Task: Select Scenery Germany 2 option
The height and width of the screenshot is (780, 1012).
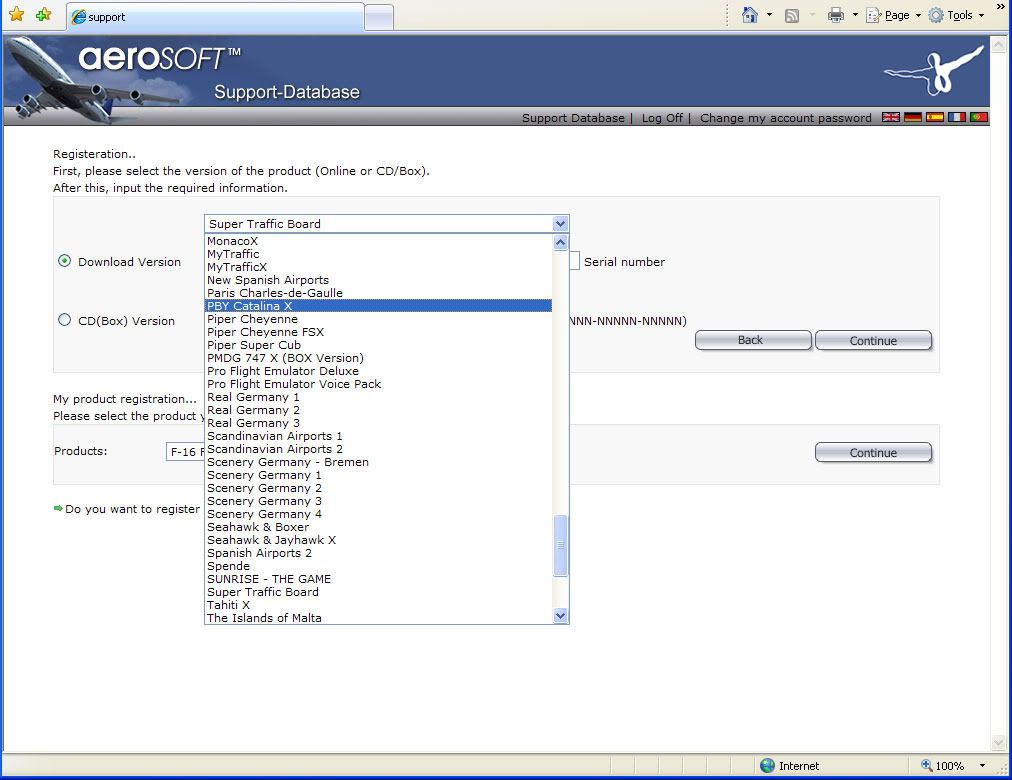Action: (x=378, y=488)
